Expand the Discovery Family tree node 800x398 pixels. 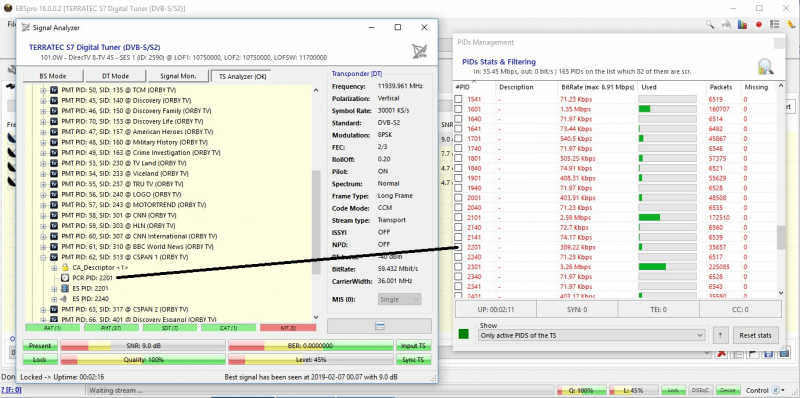click(43, 111)
